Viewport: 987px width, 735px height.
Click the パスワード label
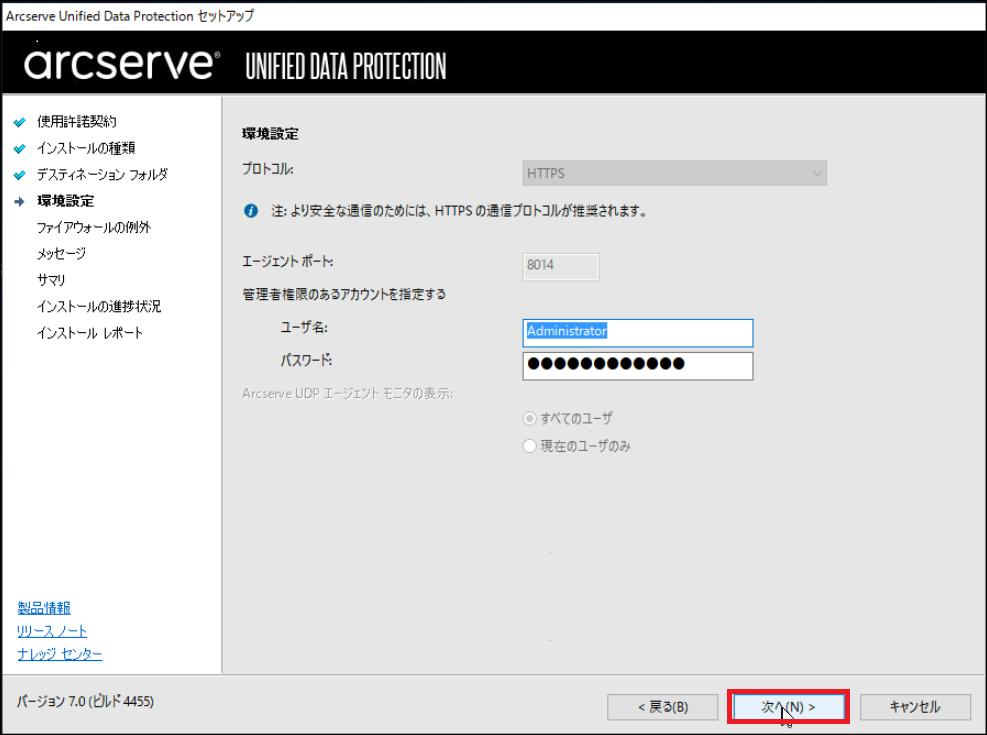click(306, 361)
